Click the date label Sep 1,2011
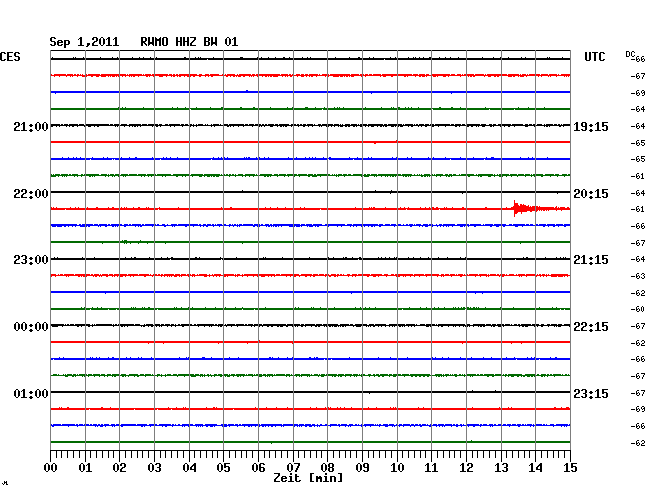The height and width of the screenshot is (494, 650). tap(84, 42)
